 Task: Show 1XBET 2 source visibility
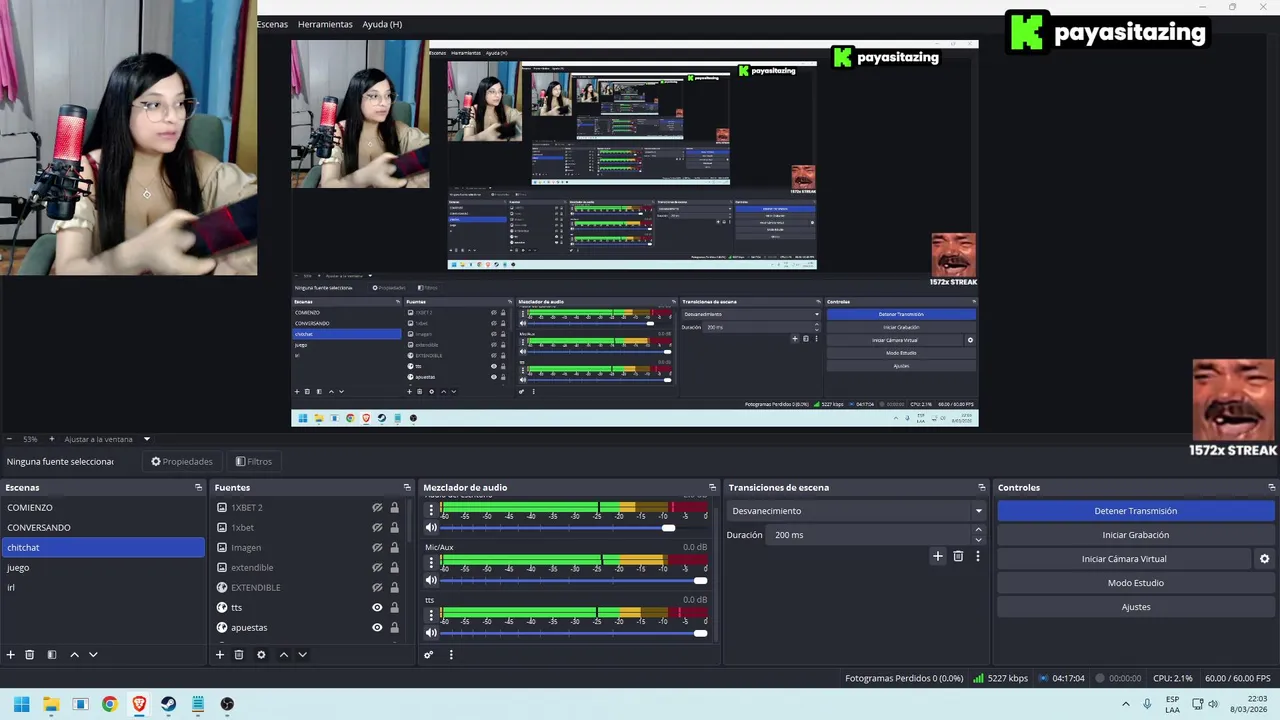[377, 508]
